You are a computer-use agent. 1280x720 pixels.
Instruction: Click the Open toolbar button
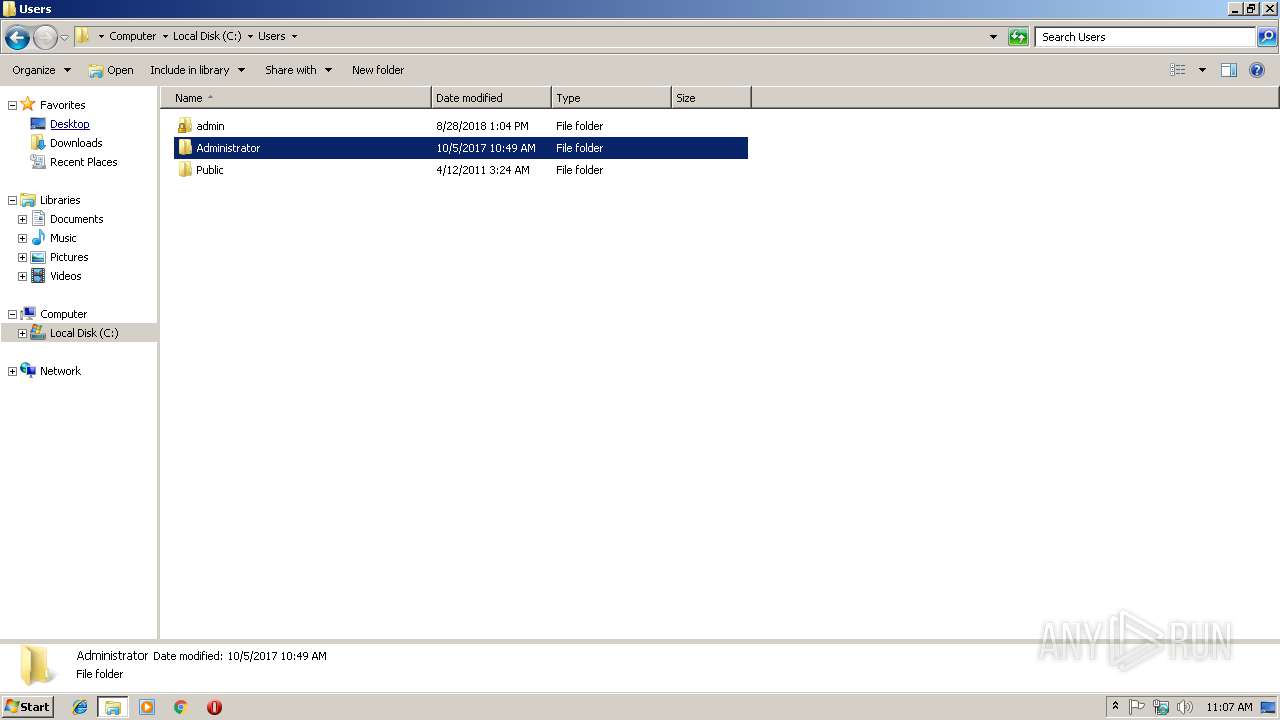110,70
